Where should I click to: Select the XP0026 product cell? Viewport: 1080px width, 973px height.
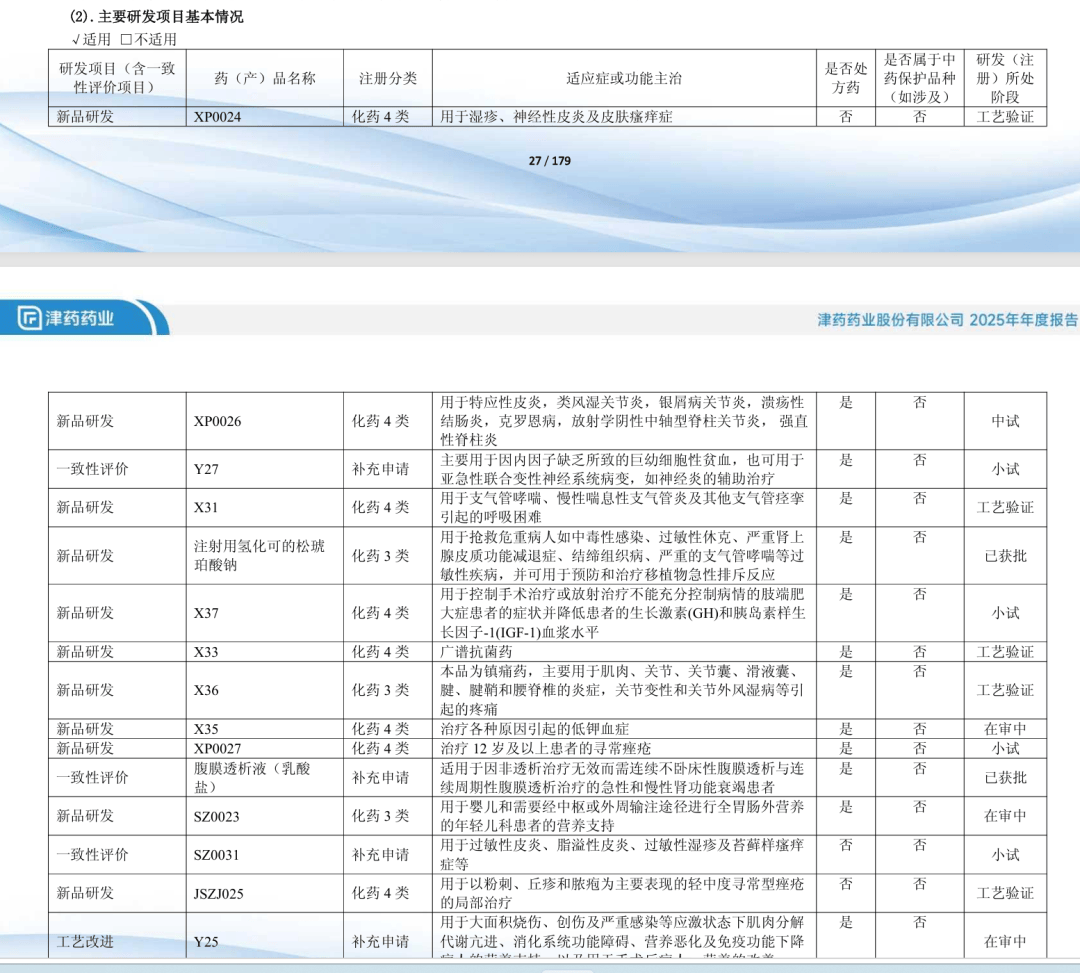click(264, 421)
